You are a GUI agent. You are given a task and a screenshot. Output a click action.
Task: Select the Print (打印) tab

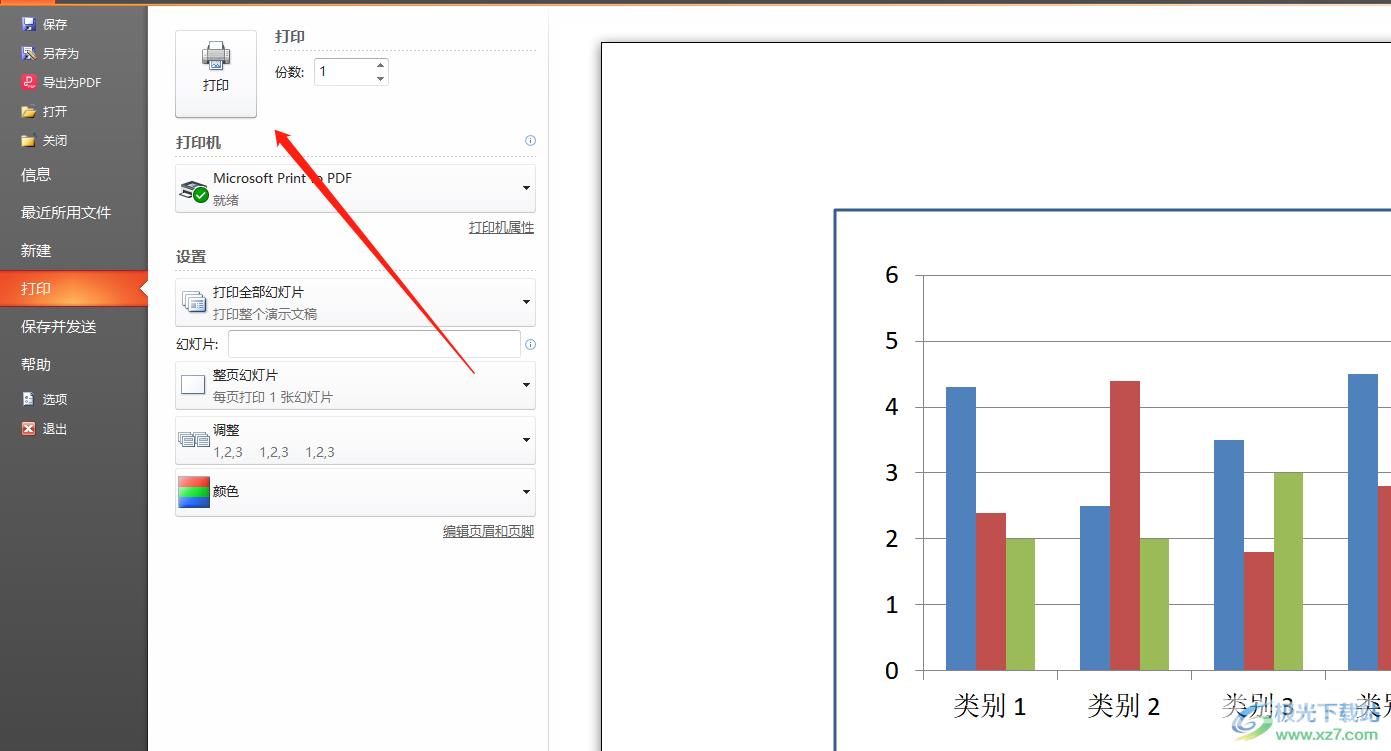pos(74,289)
